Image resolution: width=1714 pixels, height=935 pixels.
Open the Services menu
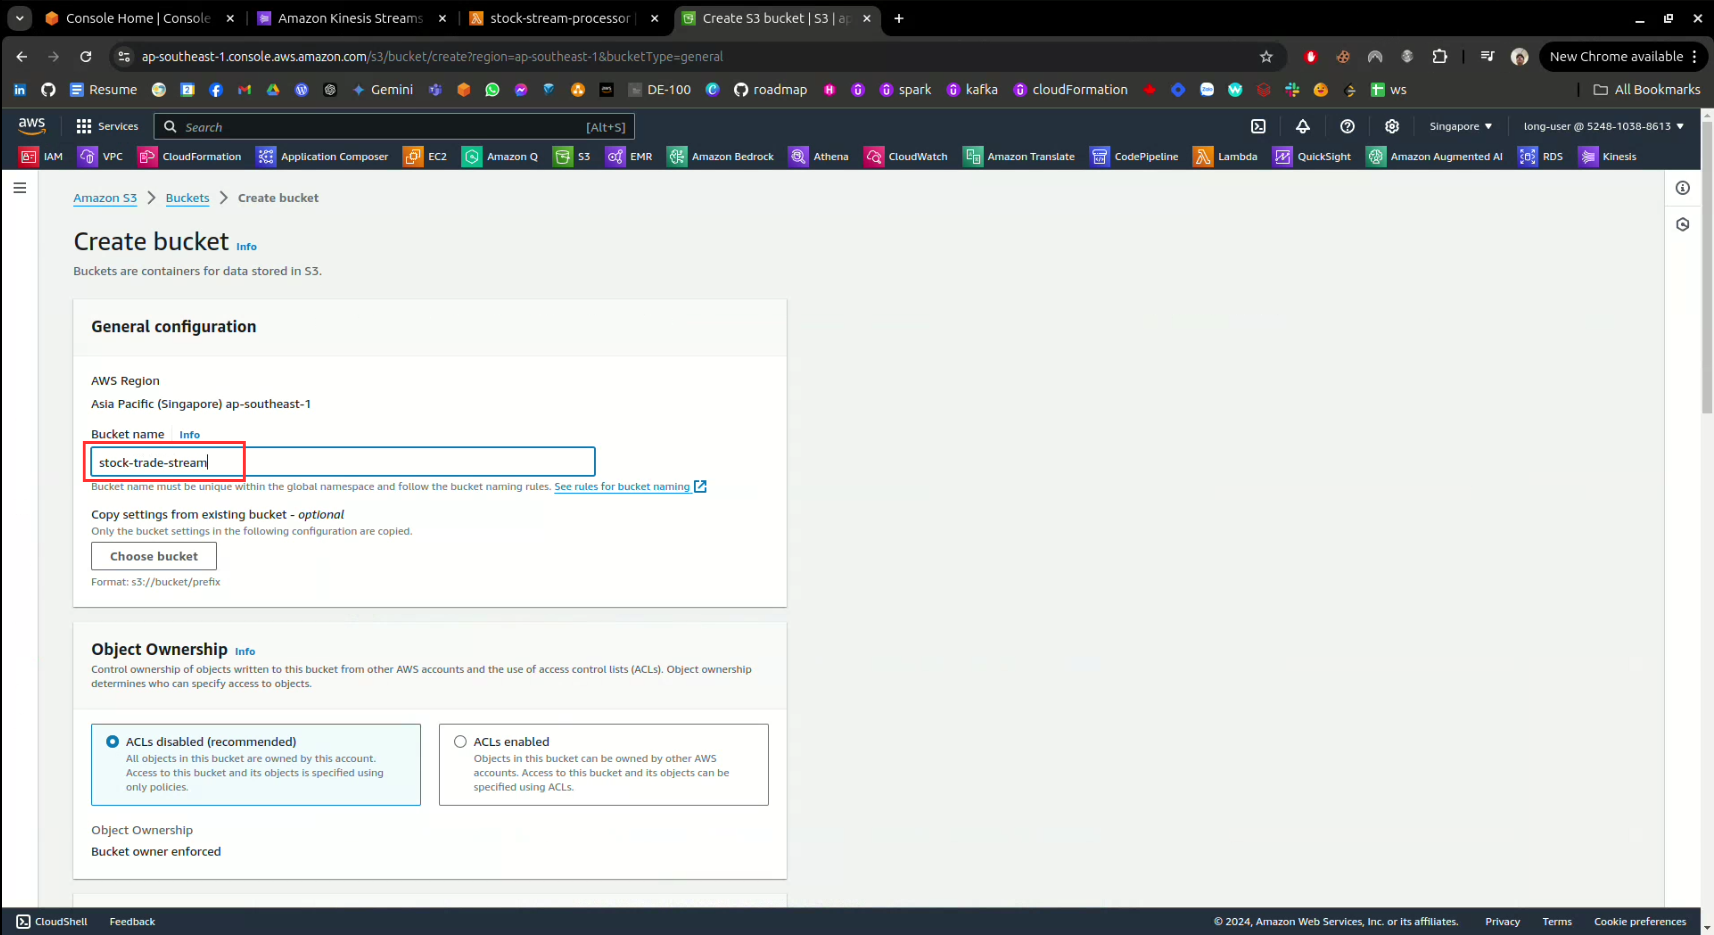pos(107,126)
